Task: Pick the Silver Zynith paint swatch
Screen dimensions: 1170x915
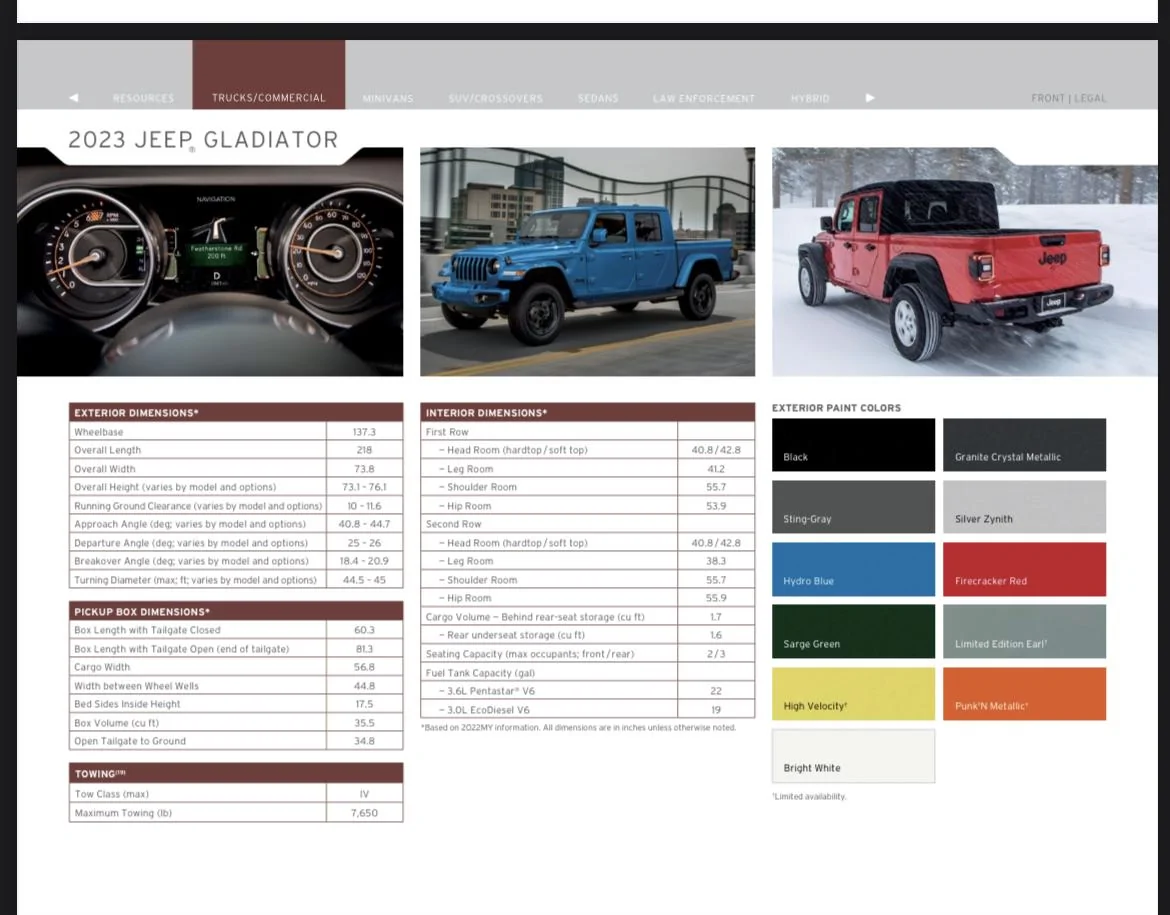Action: point(1024,507)
